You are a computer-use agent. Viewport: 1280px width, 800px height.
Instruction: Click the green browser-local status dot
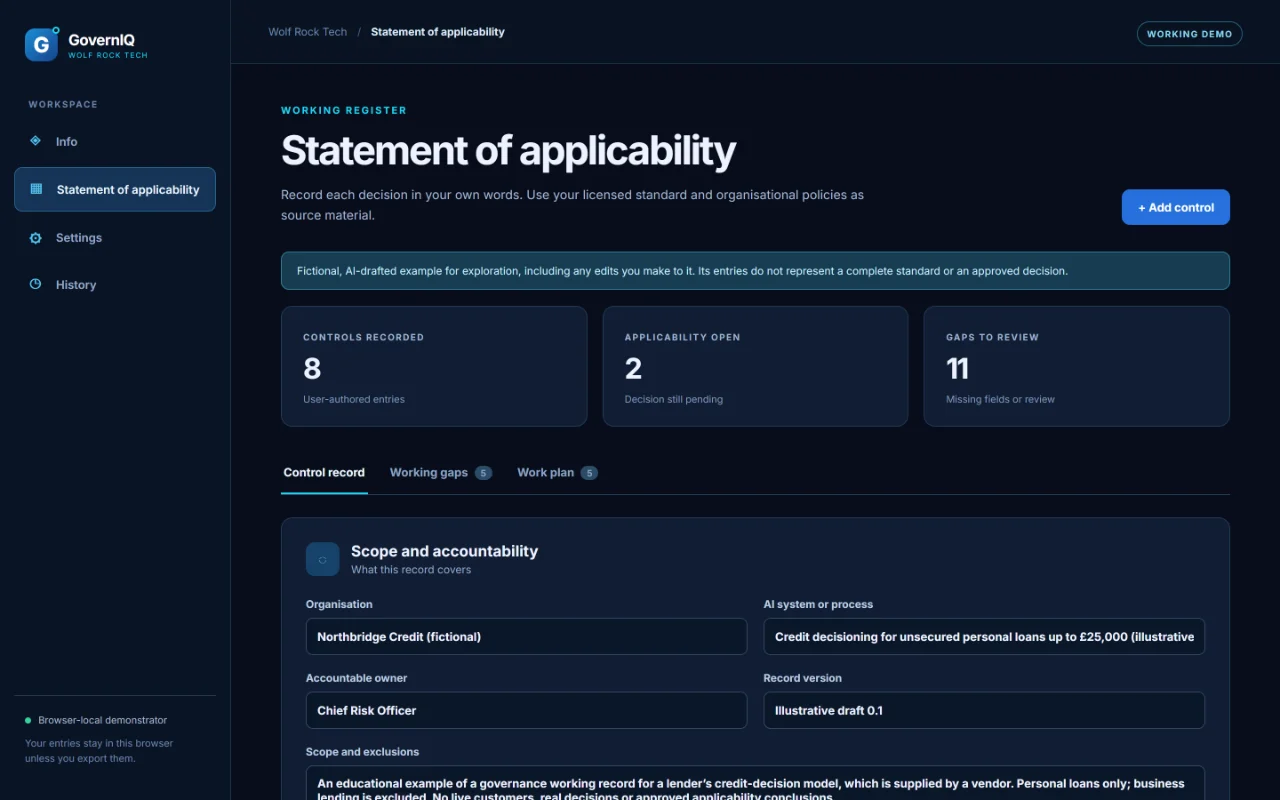coord(28,720)
